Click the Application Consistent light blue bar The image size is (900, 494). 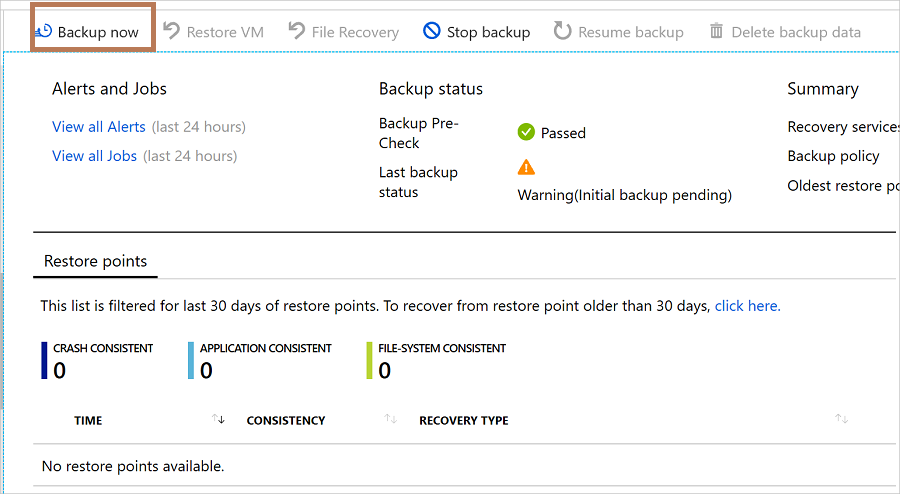(191, 360)
